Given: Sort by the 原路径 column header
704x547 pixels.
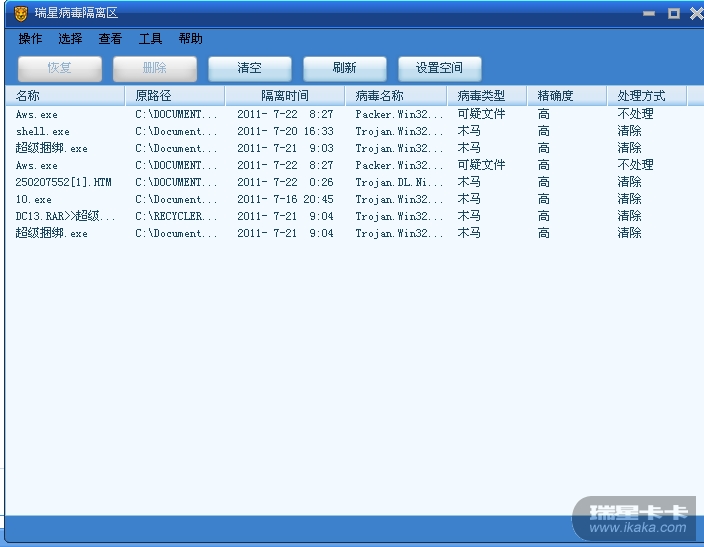Looking at the screenshot, I should [175, 96].
